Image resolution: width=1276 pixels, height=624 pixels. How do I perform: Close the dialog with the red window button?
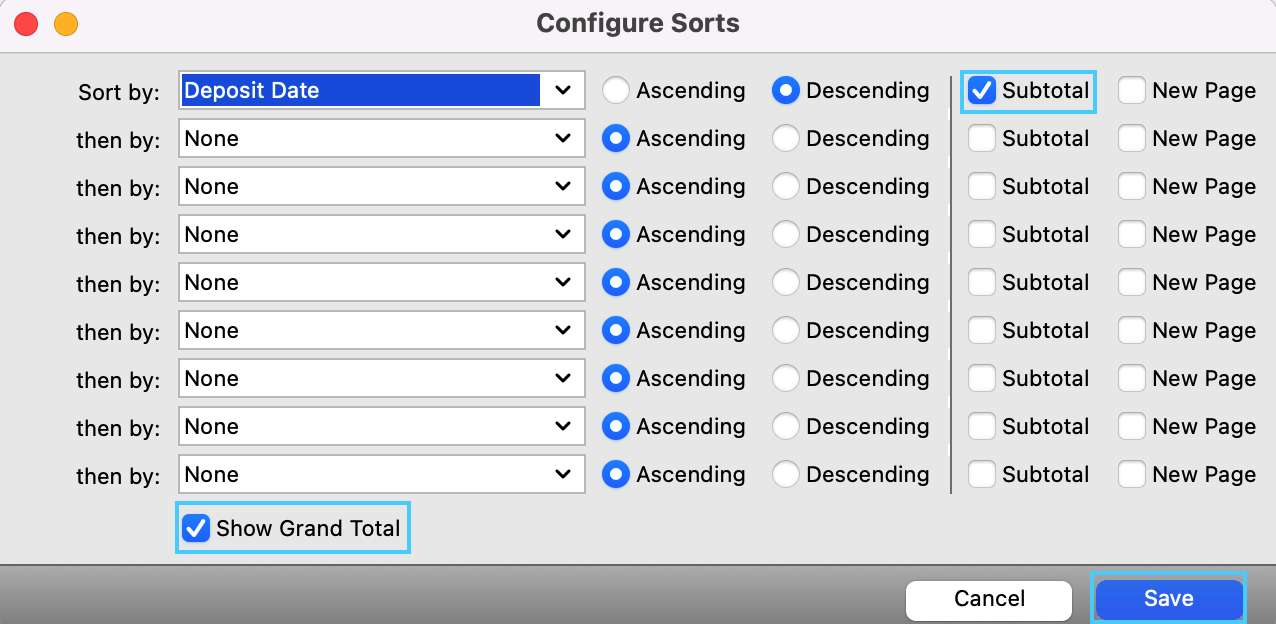pos(25,24)
